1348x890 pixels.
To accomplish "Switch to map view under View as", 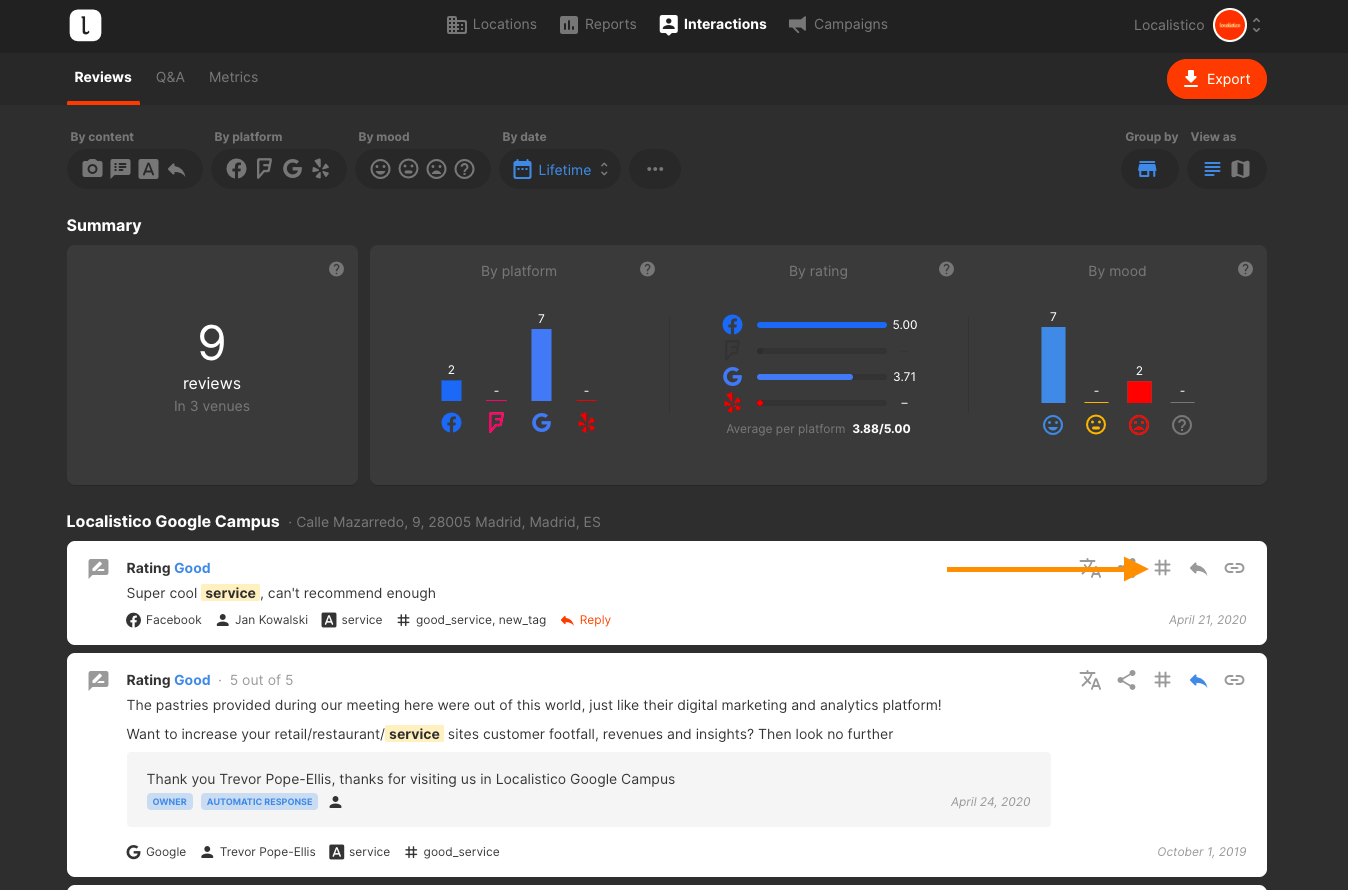I will click(1241, 169).
